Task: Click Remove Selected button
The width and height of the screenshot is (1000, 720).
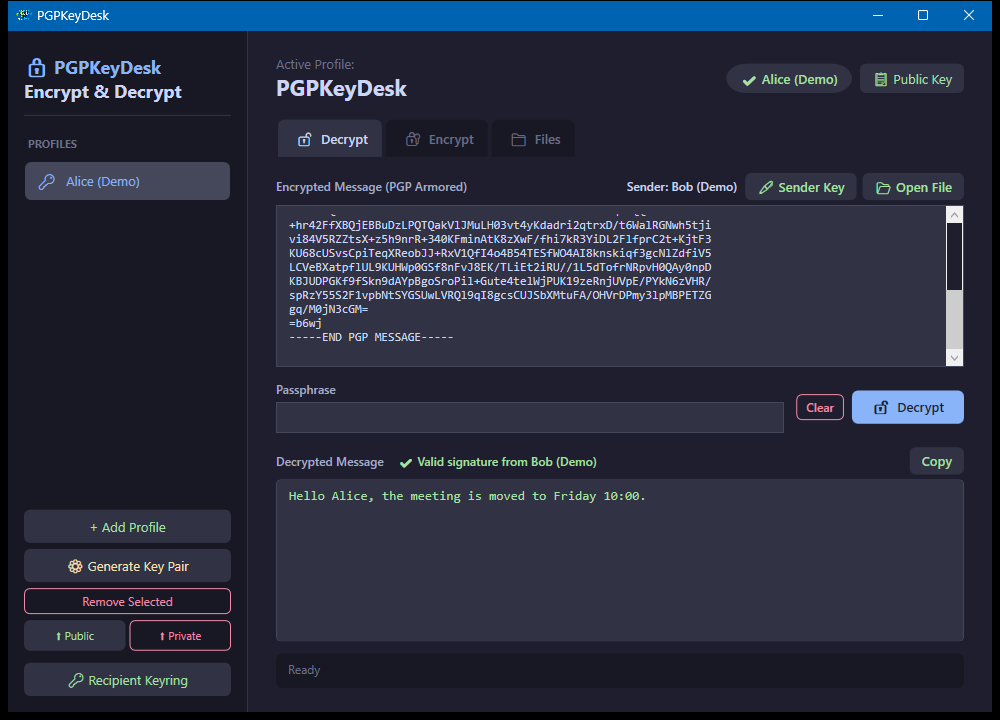Action: point(128,601)
